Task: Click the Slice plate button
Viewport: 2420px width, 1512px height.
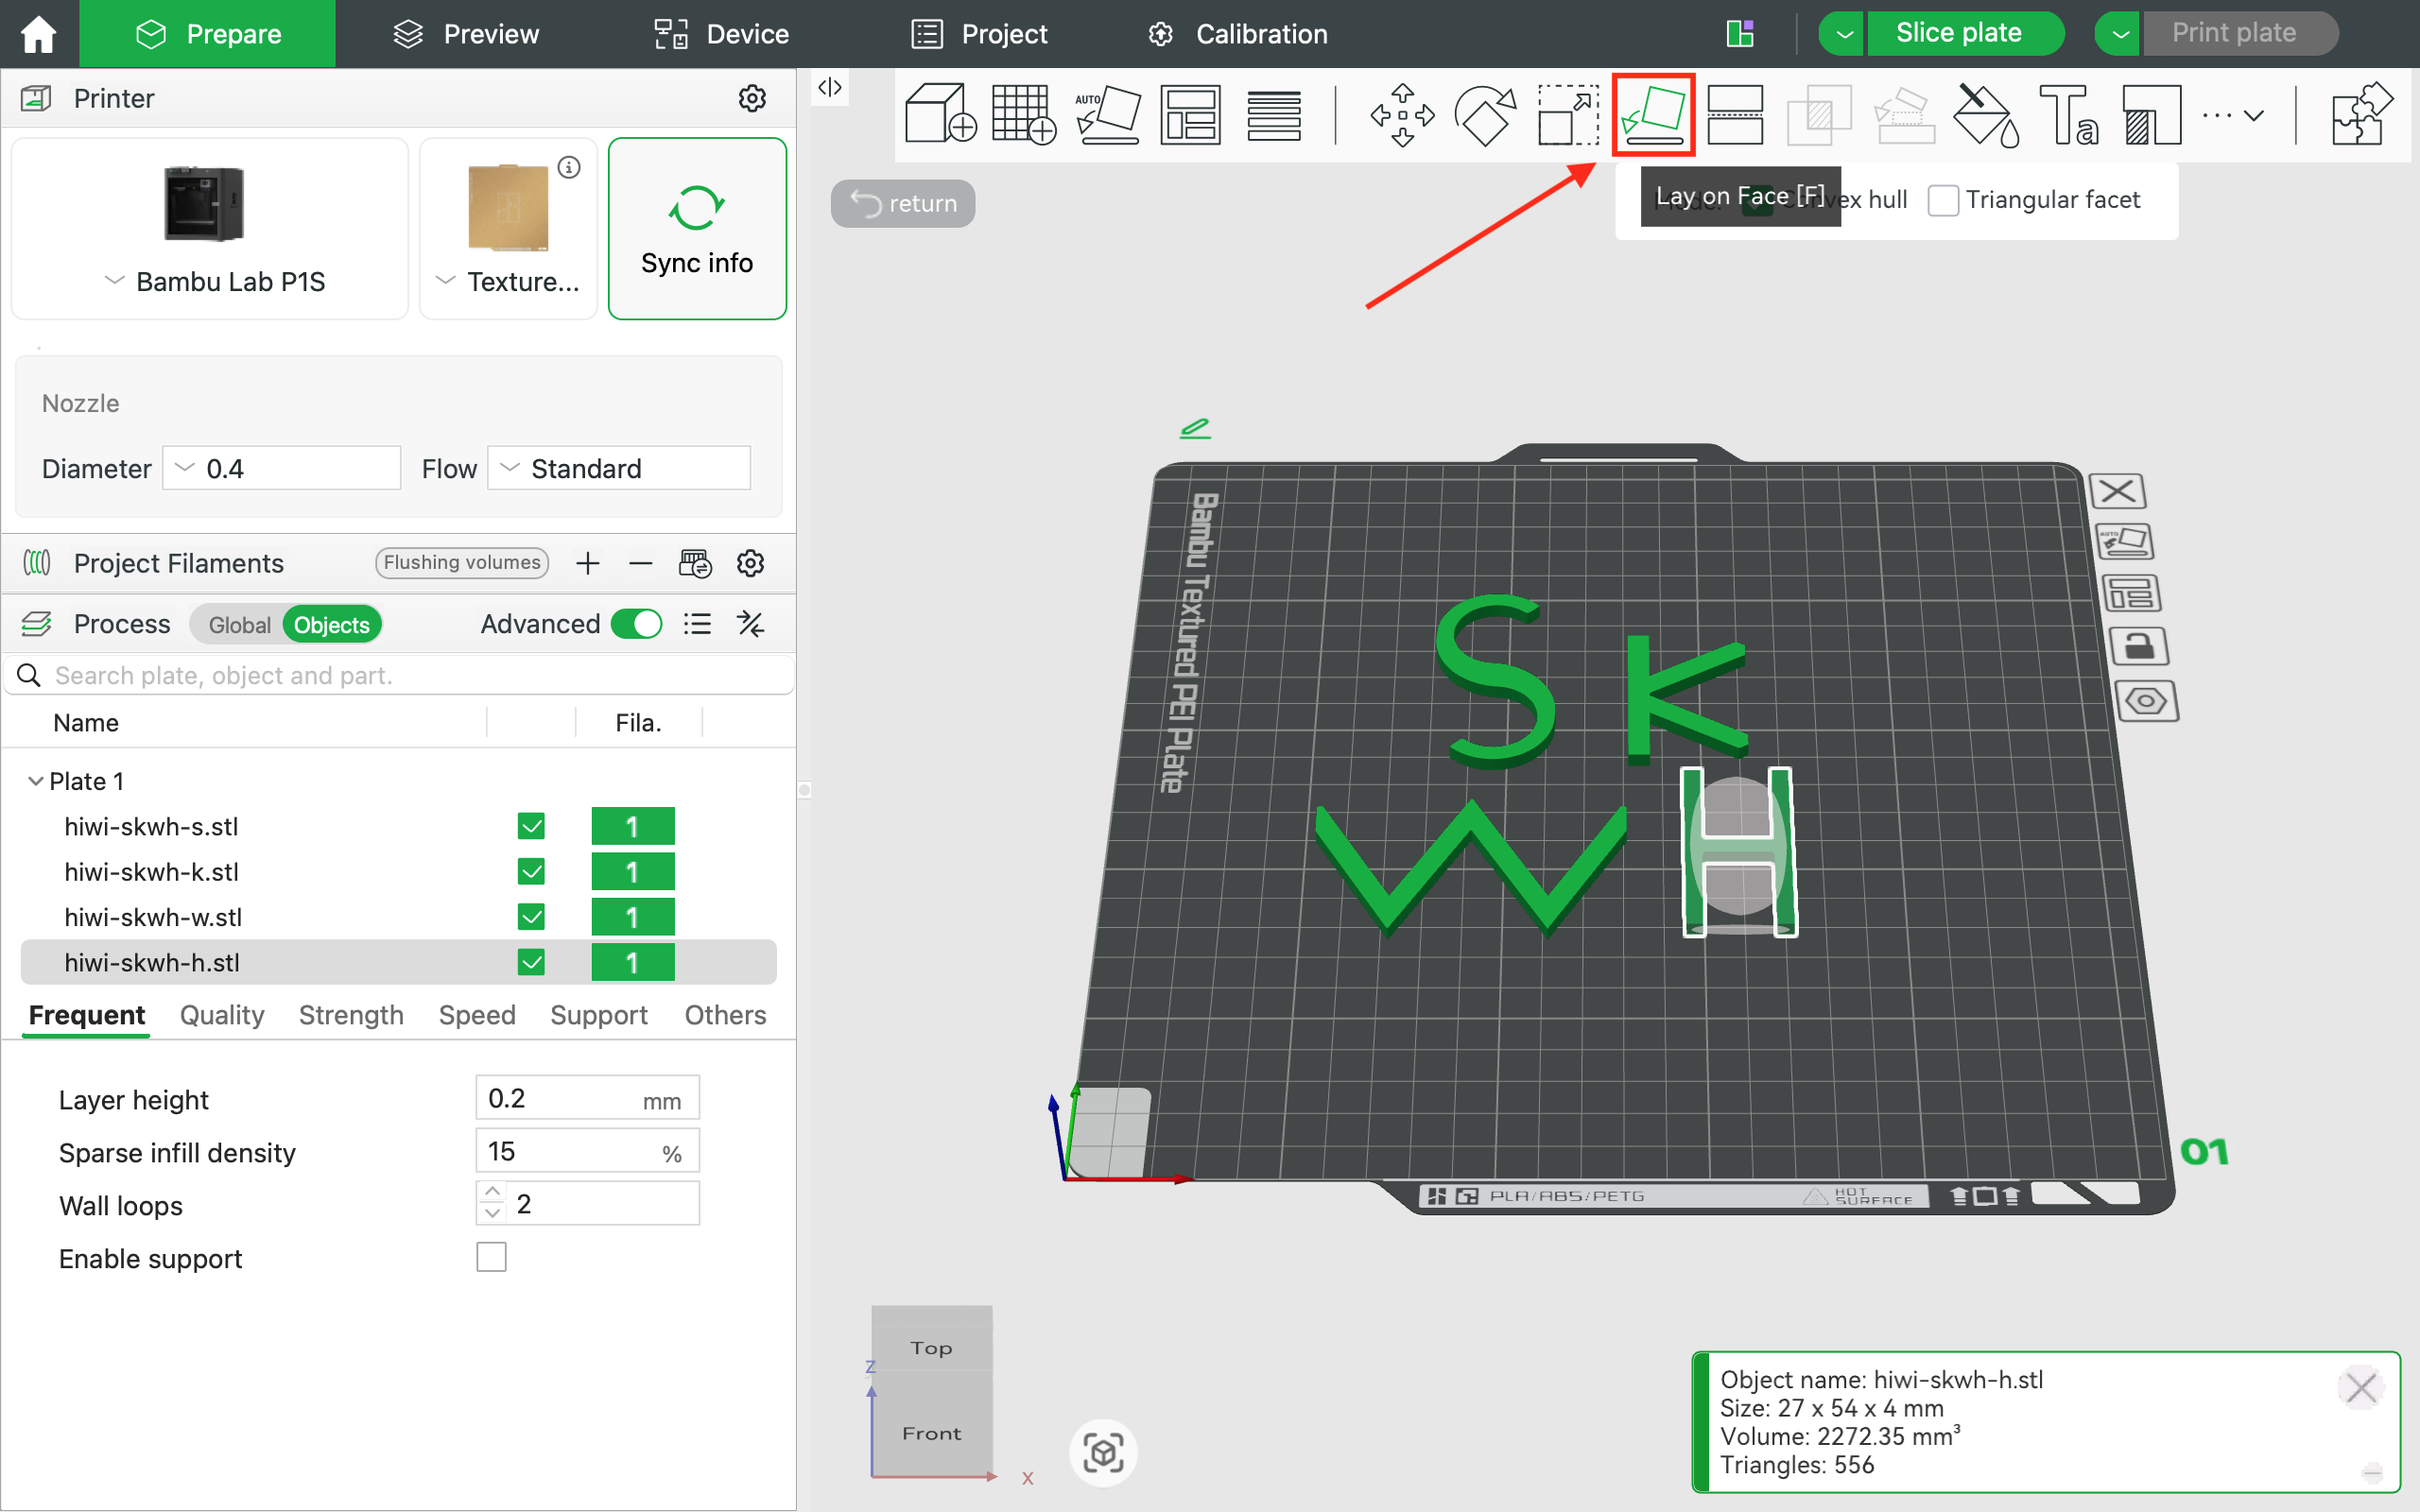Action: tap(1957, 33)
